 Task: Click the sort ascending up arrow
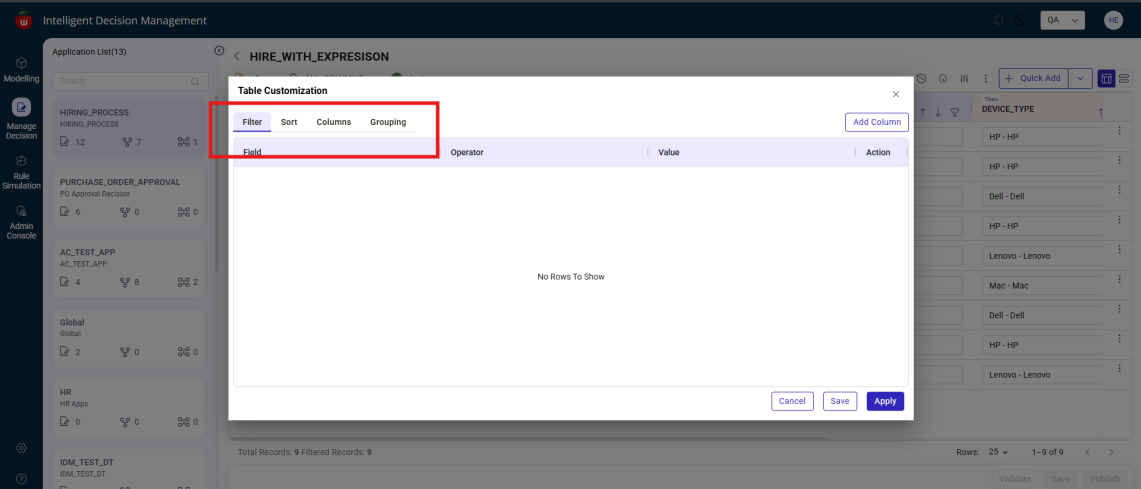click(x=923, y=112)
